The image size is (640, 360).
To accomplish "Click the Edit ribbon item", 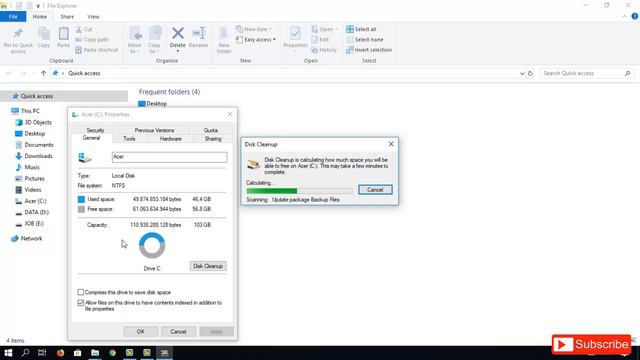I will pyautogui.click(x=320, y=40).
